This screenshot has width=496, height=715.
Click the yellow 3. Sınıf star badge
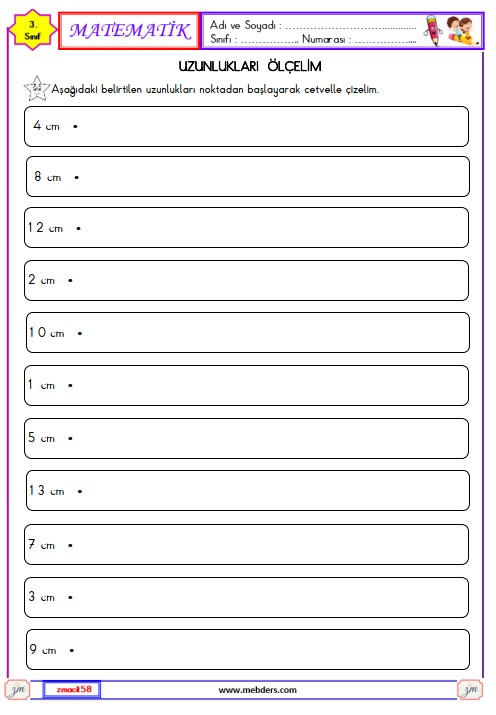click(x=33, y=30)
